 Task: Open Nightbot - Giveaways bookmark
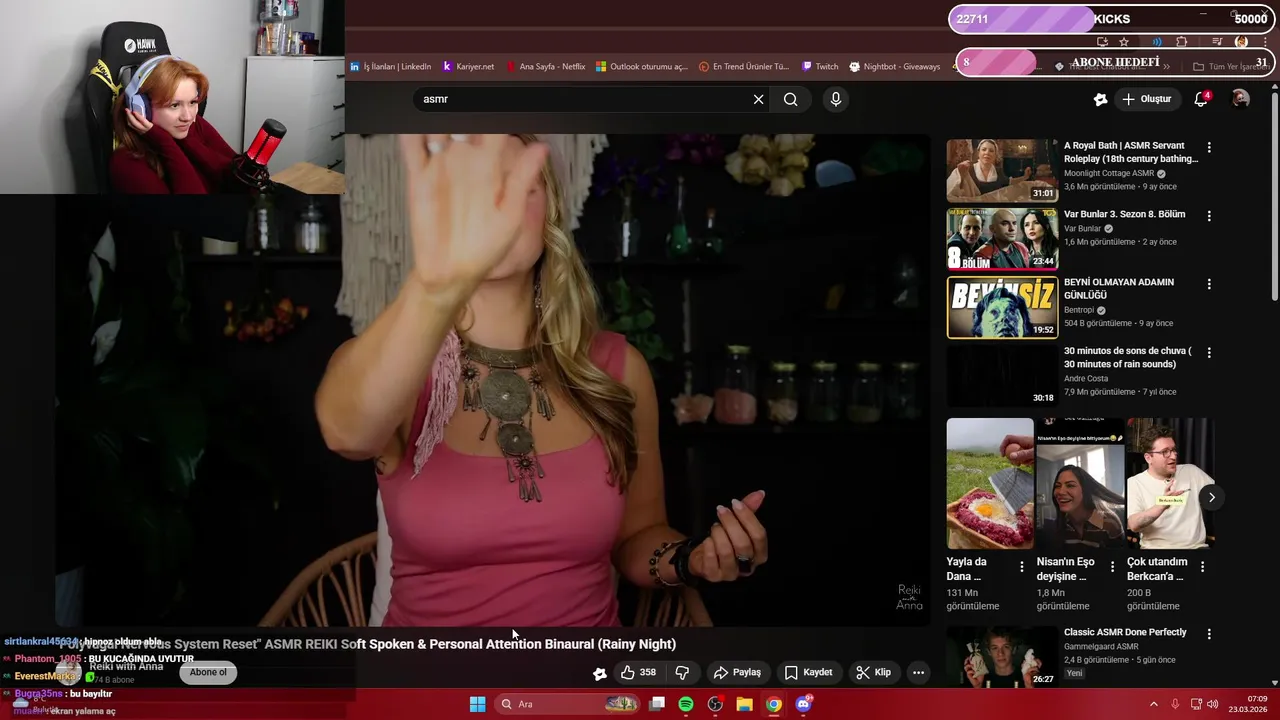click(x=895, y=67)
